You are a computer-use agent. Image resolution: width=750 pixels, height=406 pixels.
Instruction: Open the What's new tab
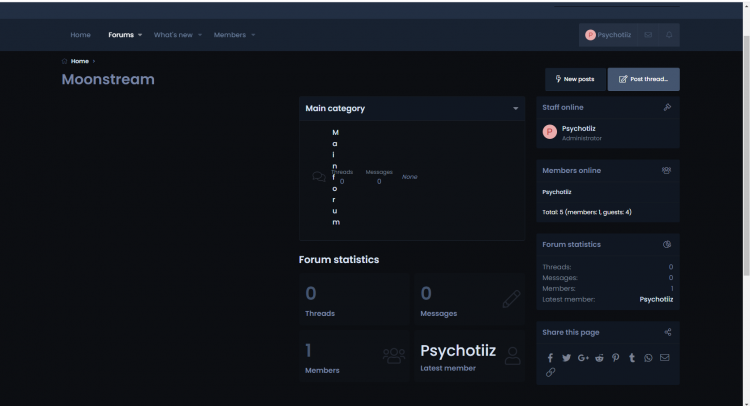pos(173,35)
